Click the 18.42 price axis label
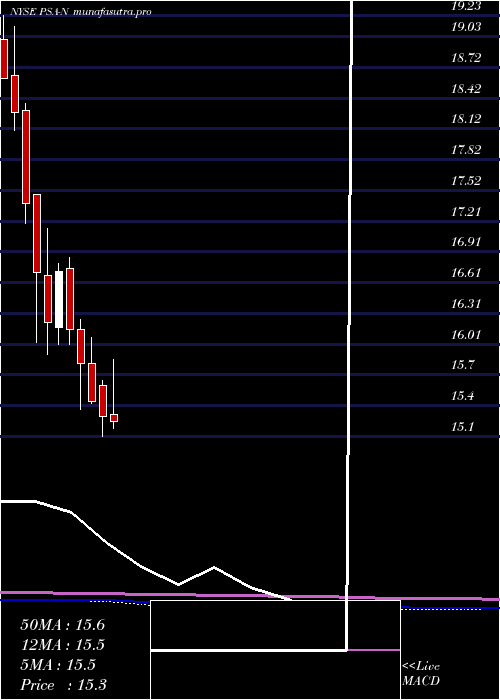500x700 pixels. click(466, 88)
